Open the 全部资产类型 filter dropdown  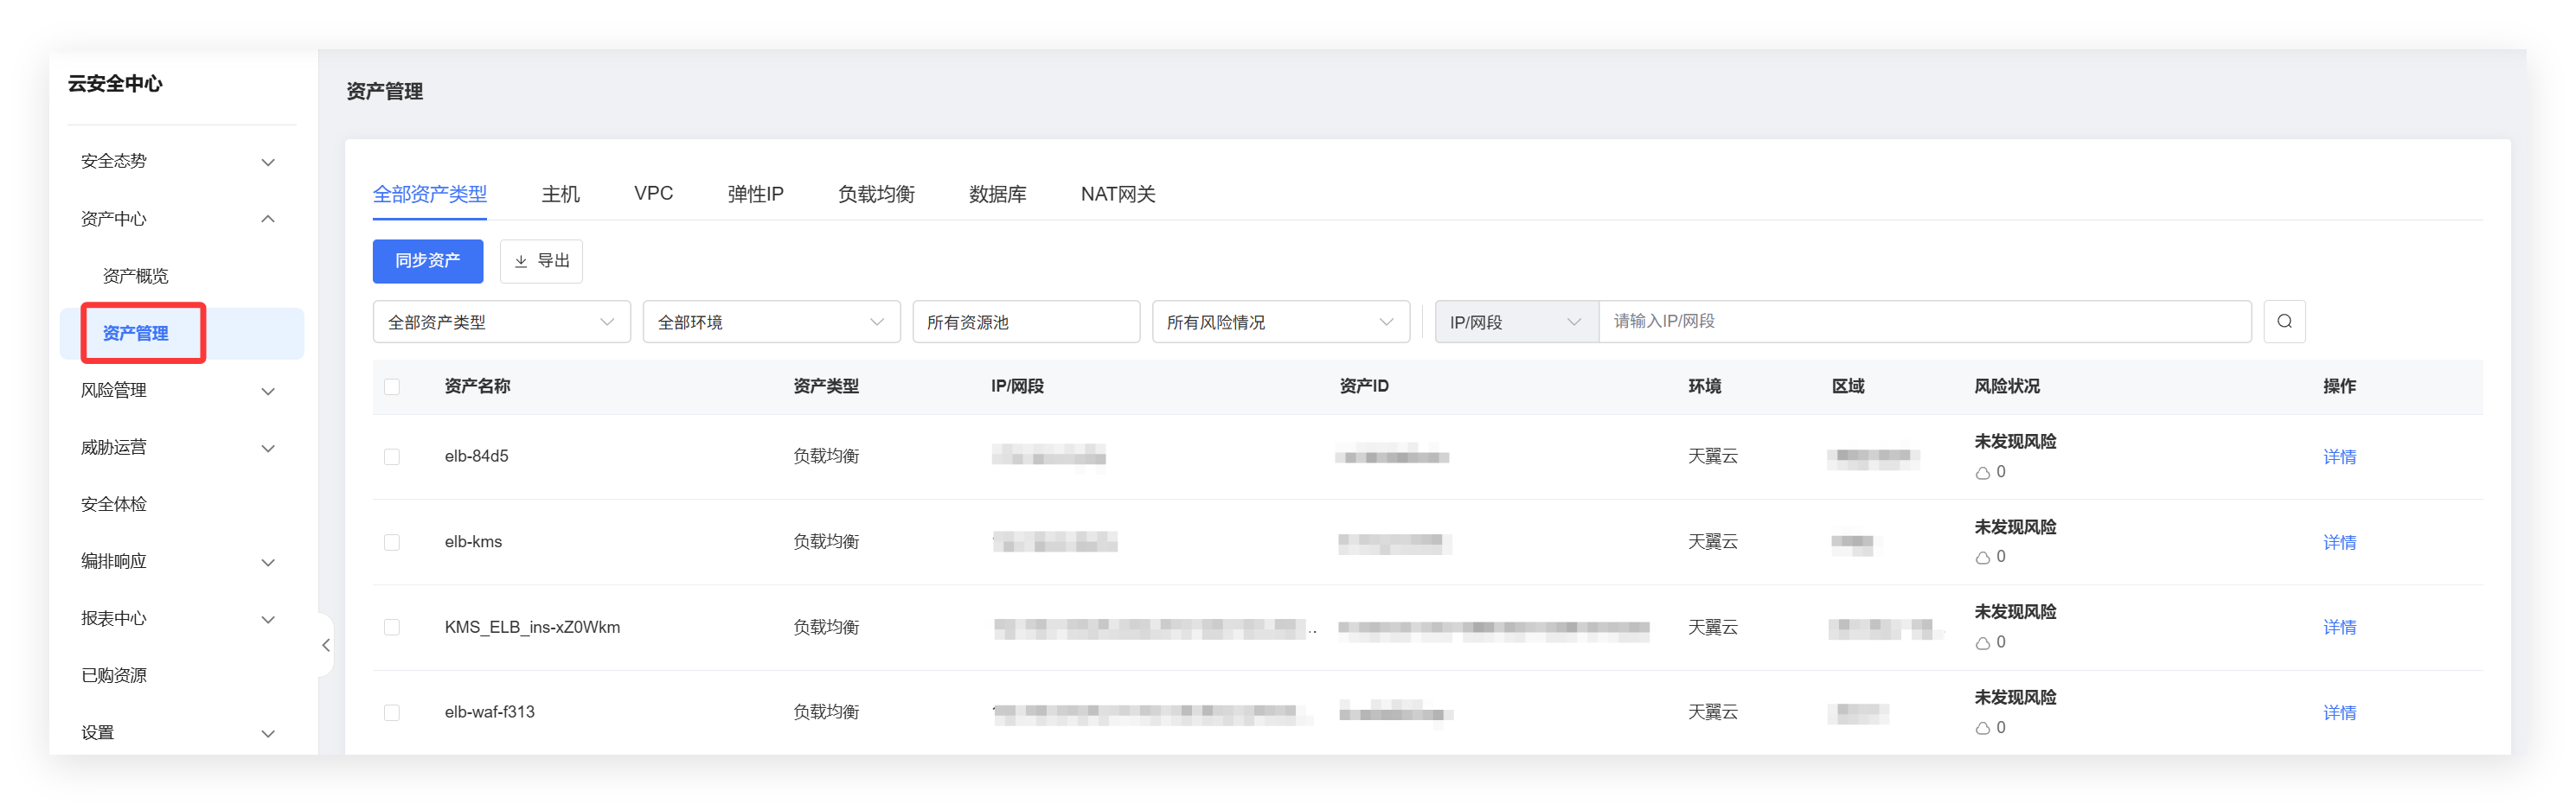coord(501,322)
